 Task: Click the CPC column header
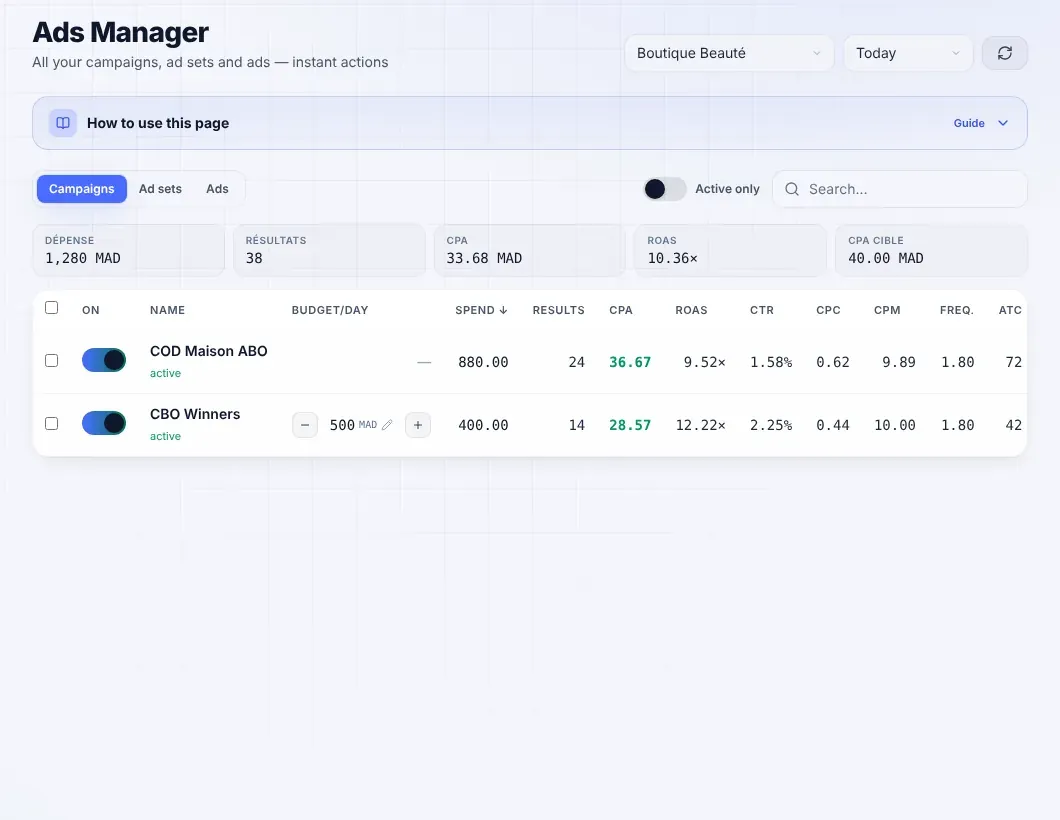pos(828,310)
